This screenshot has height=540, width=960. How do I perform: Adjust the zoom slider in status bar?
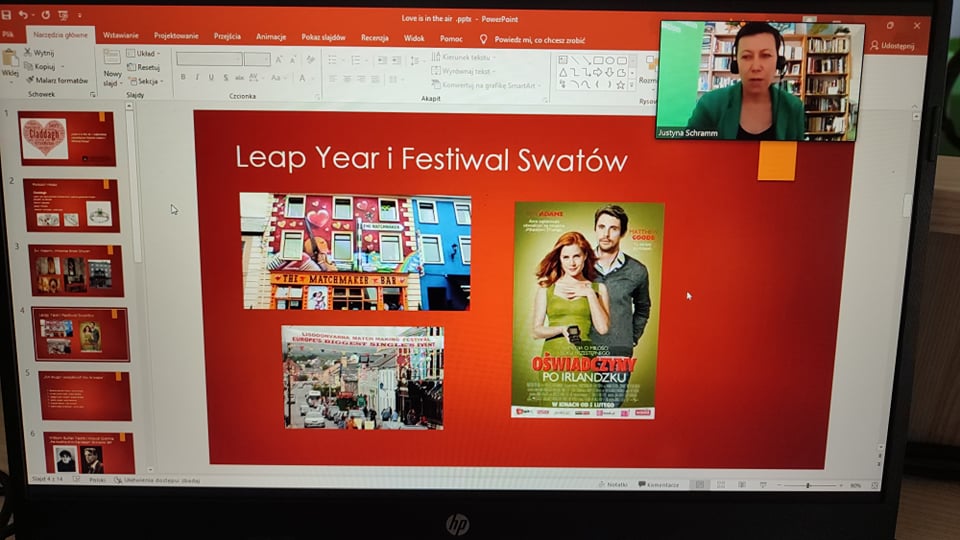pyautogui.click(x=808, y=486)
